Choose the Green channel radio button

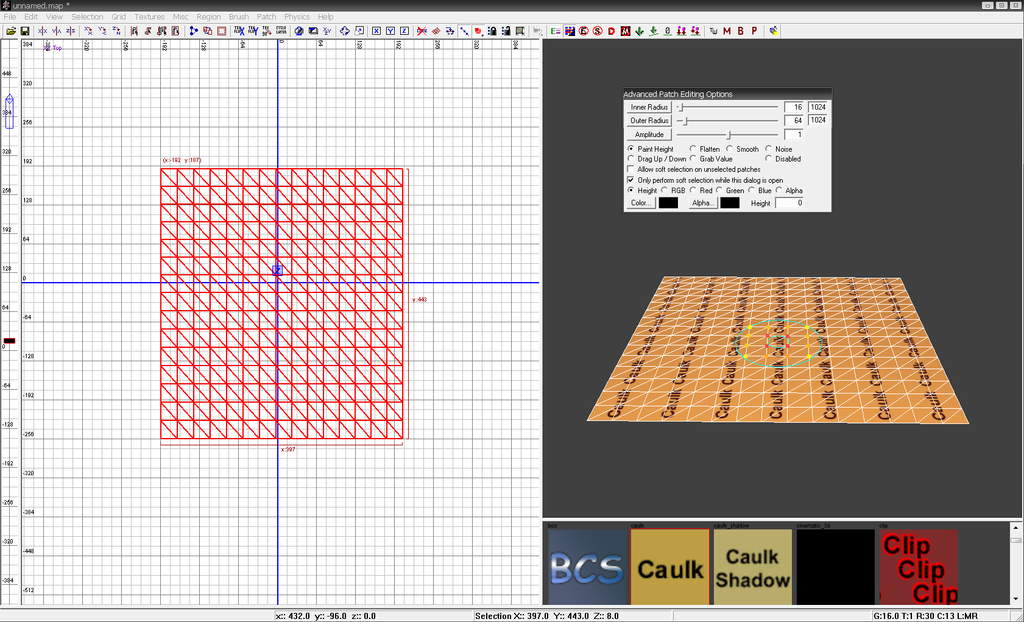point(719,190)
